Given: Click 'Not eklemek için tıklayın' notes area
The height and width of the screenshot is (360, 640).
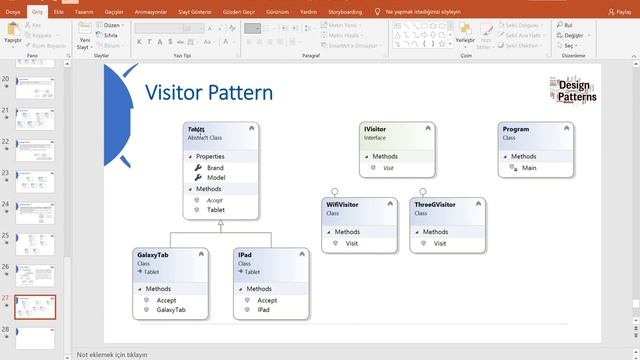Looking at the screenshot, I should [112, 355].
